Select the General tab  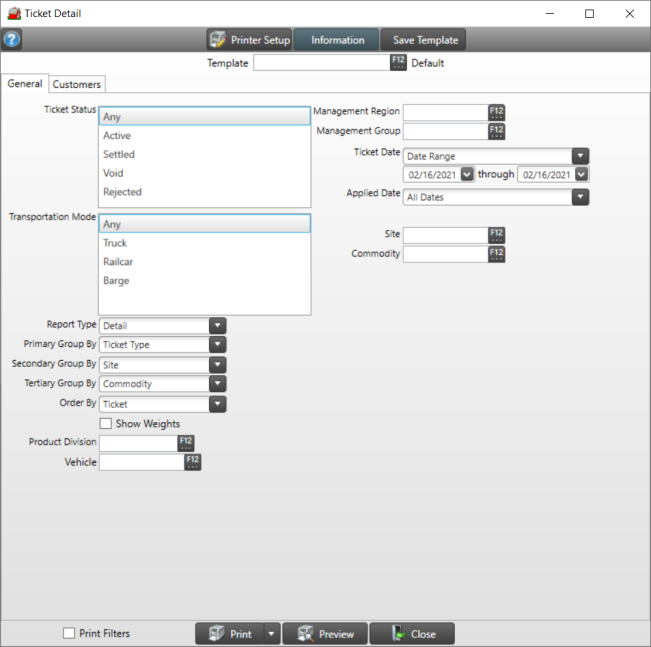click(25, 84)
